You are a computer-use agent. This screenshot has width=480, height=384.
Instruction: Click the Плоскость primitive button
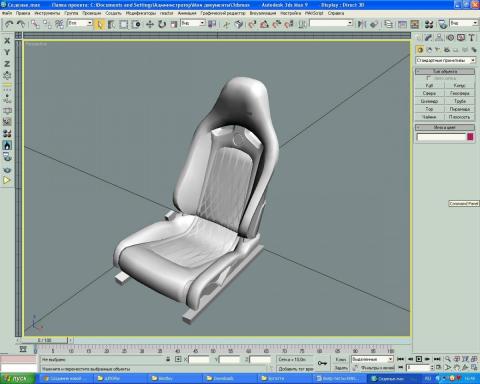(460, 117)
